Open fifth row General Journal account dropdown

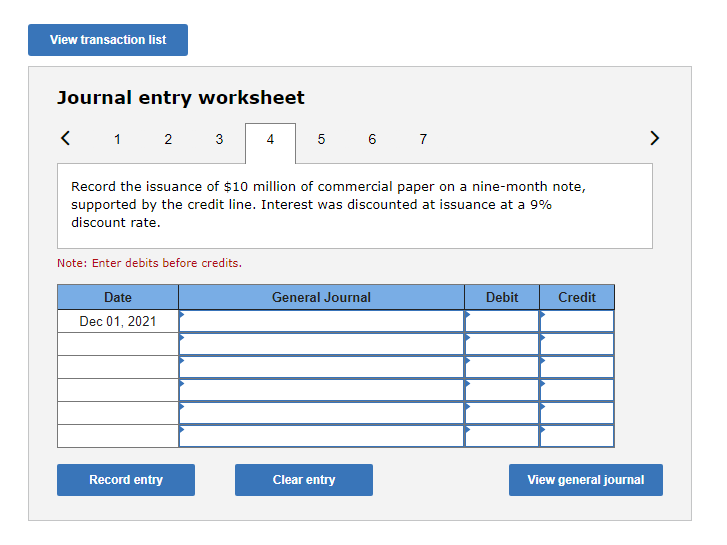click(321, 413)
